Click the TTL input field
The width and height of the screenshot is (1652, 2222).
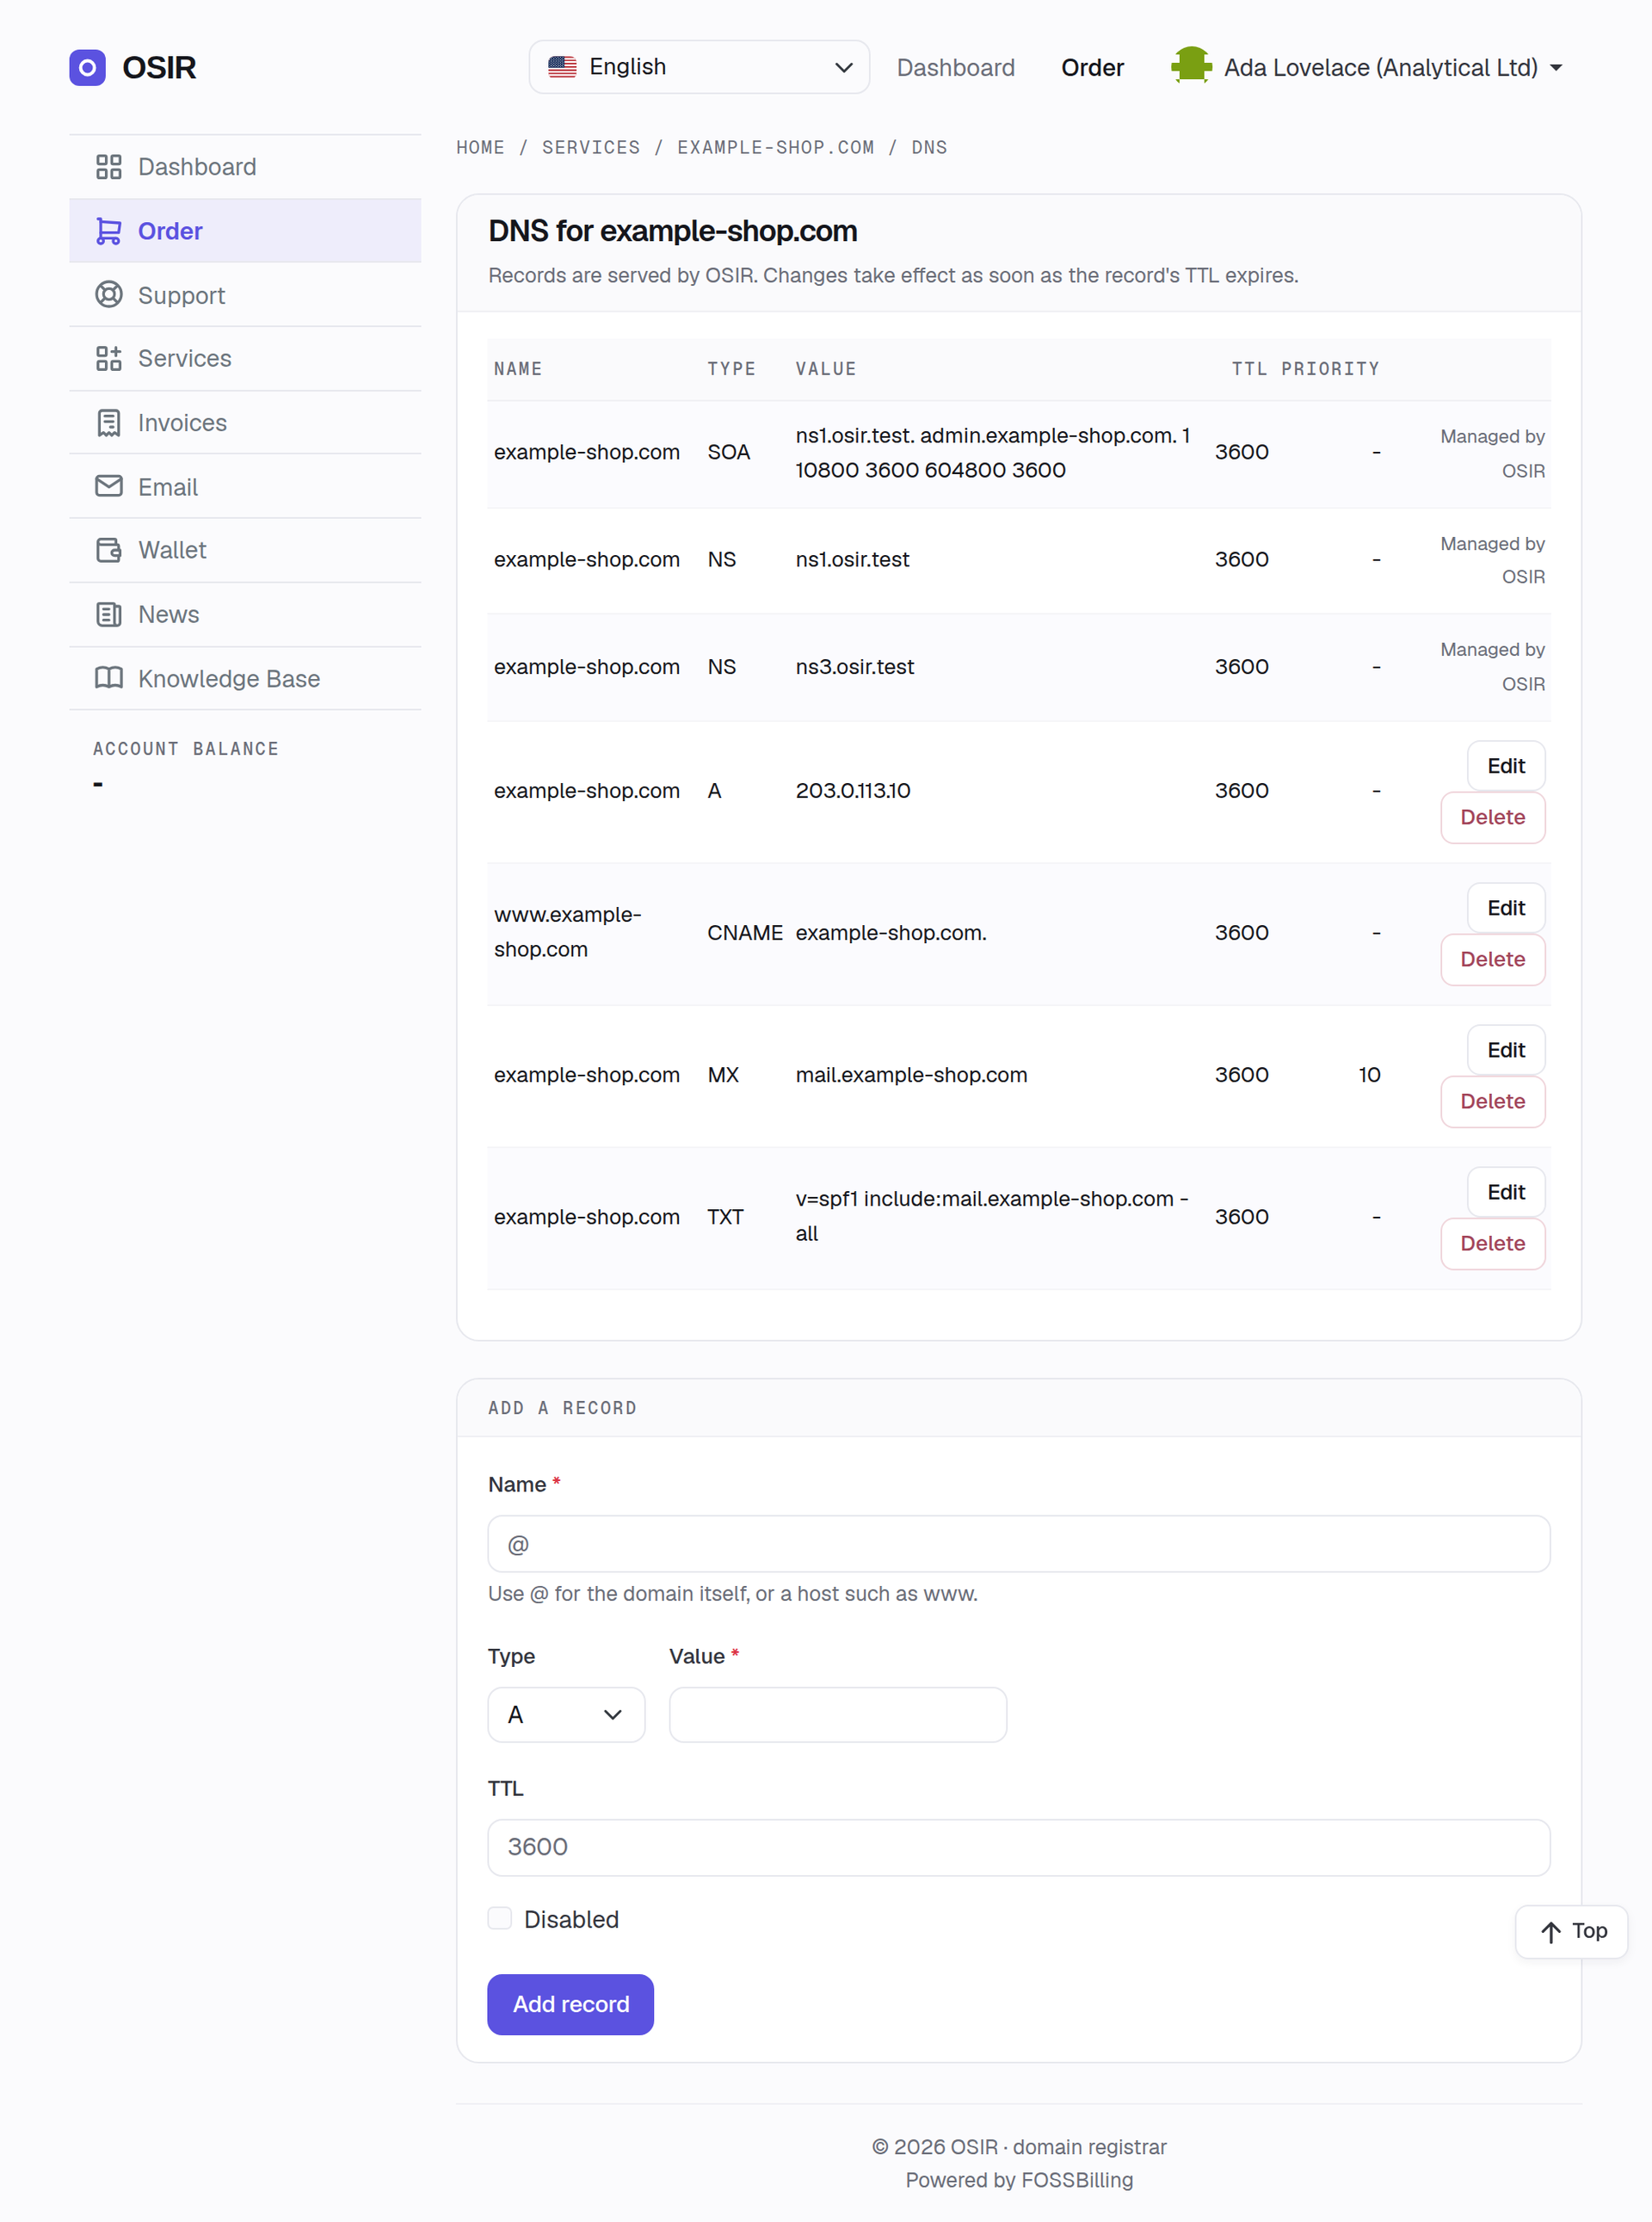point(1019,1847)
